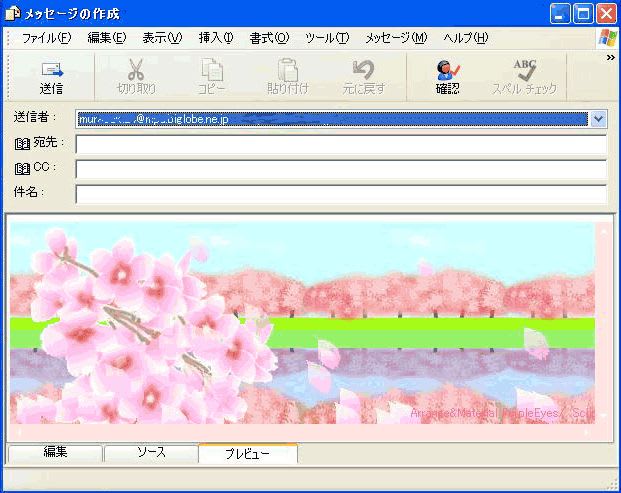Click into the 宛先 recipient field
Image resolution: width=621 pixels, height=493 pixels.
click(x=340, y=145)
